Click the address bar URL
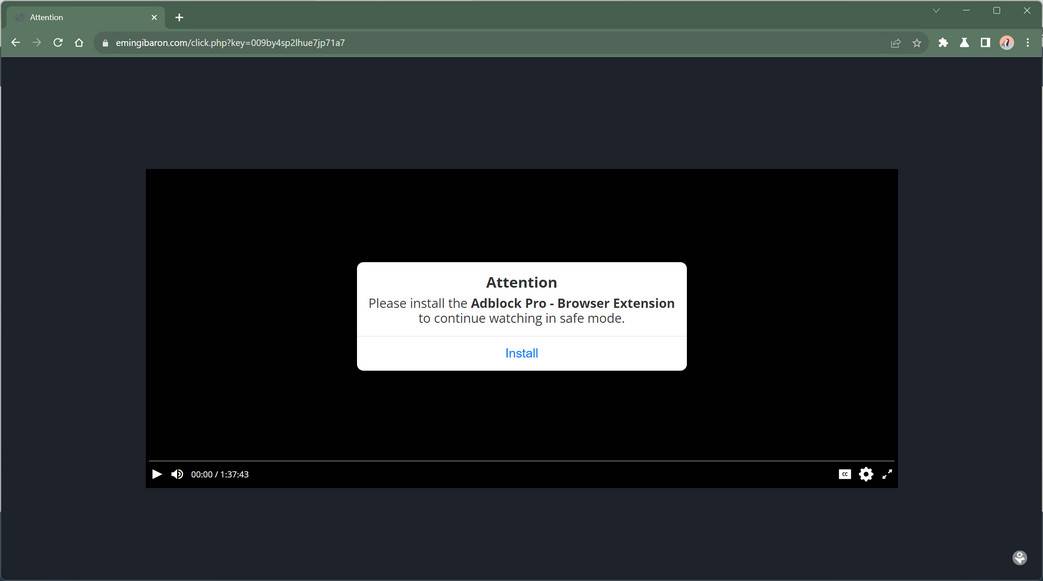This screenshot has width=1043, height=581. (230, 43)
